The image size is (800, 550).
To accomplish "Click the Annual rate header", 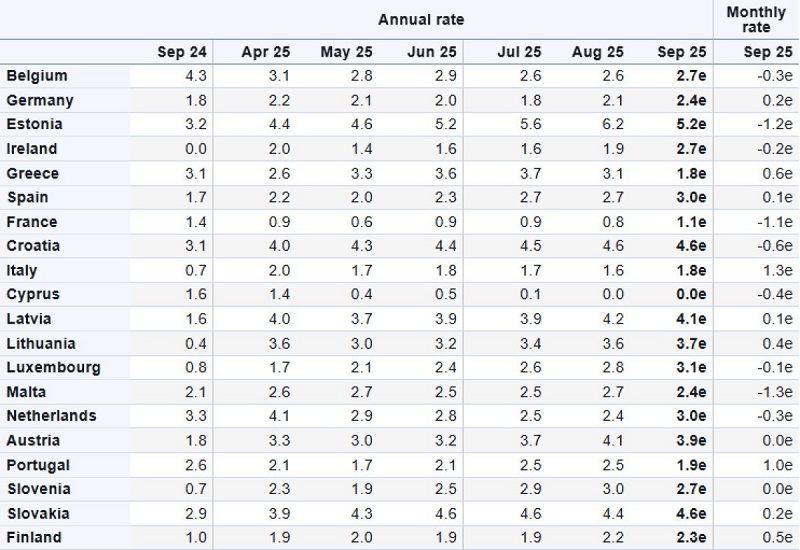I will [x=421, y=19].
